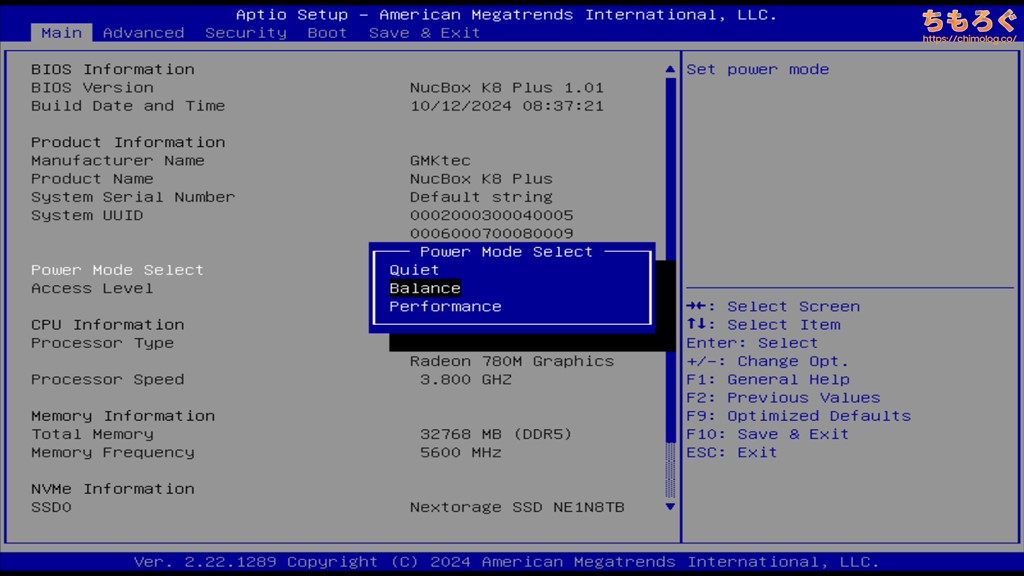This screenshot has width=1024, height=576.
Task: Click the System Serial Number label
Action: click(x=133, y=197)
